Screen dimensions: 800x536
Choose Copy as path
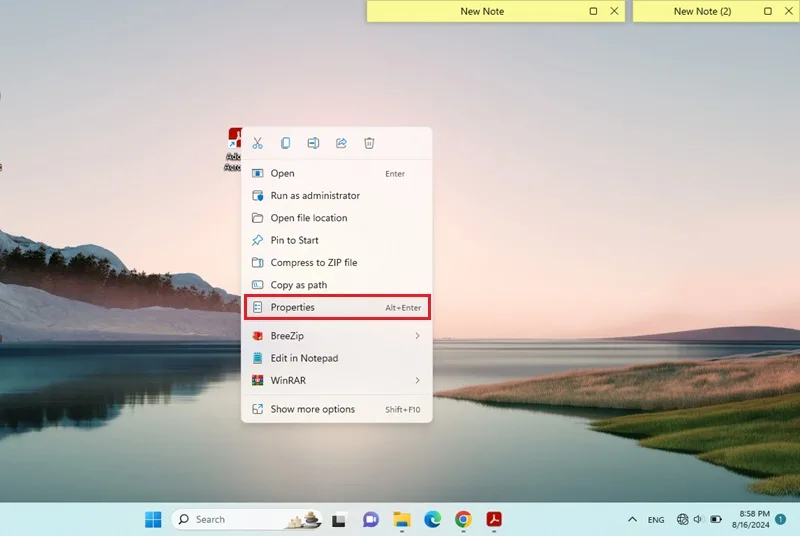[x=337, y=285]
